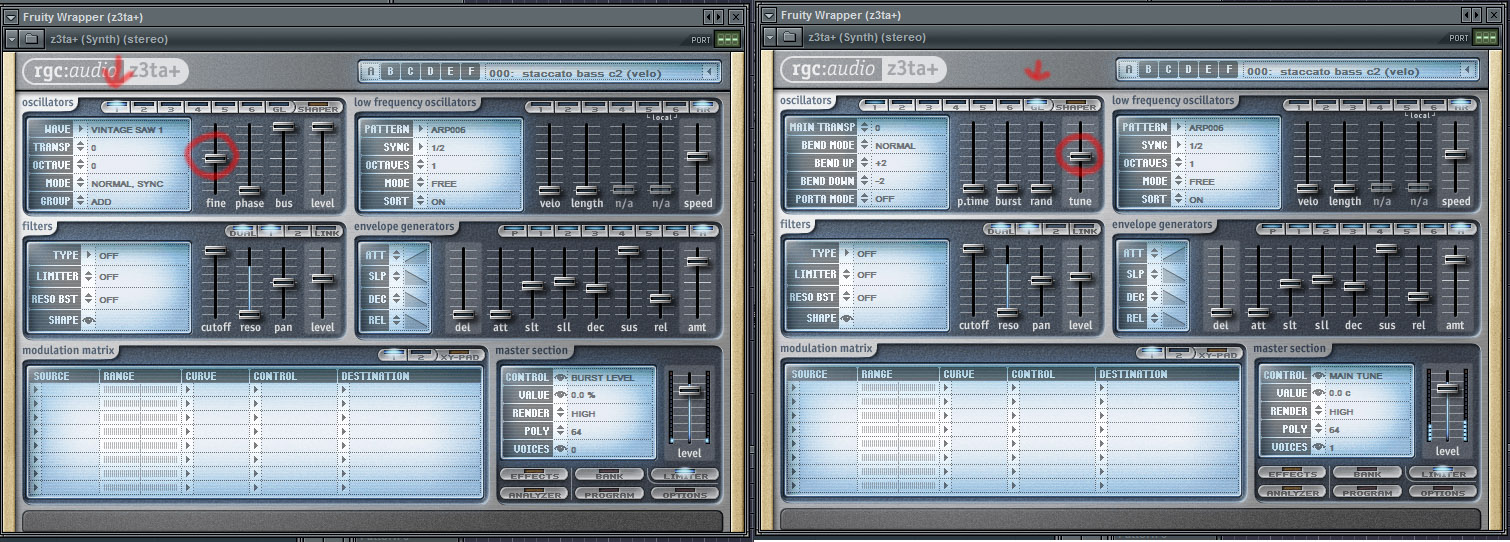Click PROGRAM button in the right window

tap(1366, 492)
